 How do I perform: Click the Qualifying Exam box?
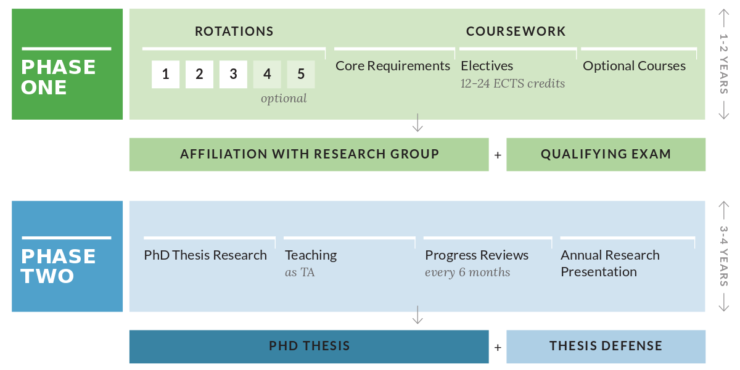(x=606, y=154)
